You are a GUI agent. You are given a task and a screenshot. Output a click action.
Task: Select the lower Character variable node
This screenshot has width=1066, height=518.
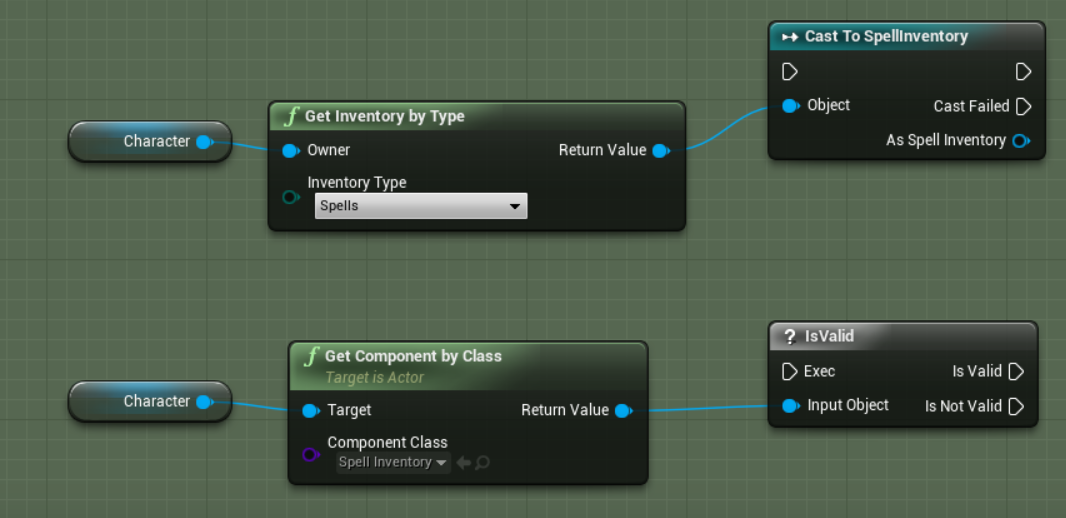tap(150, 402)
